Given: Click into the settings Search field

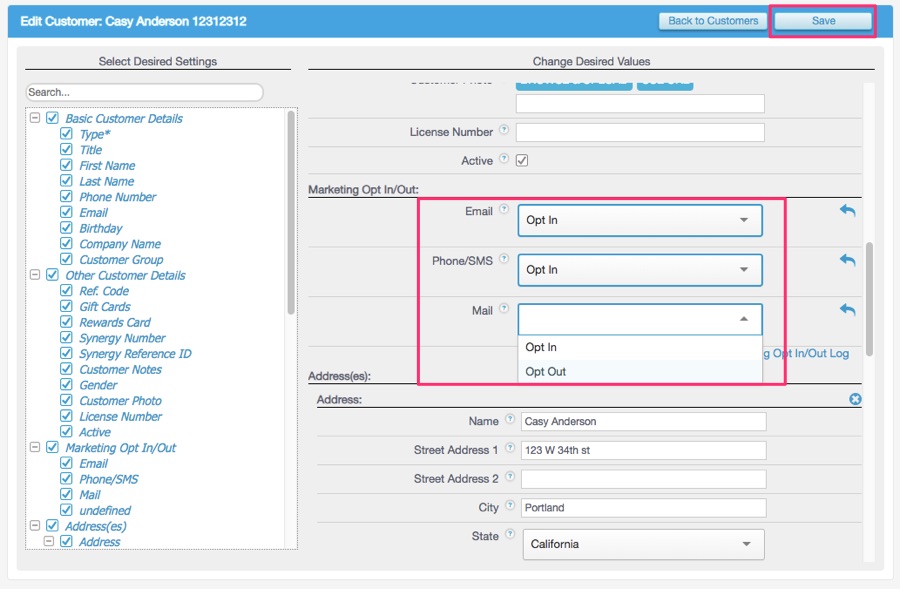Looking at the screenshot, I should click(x=144, y=92).
